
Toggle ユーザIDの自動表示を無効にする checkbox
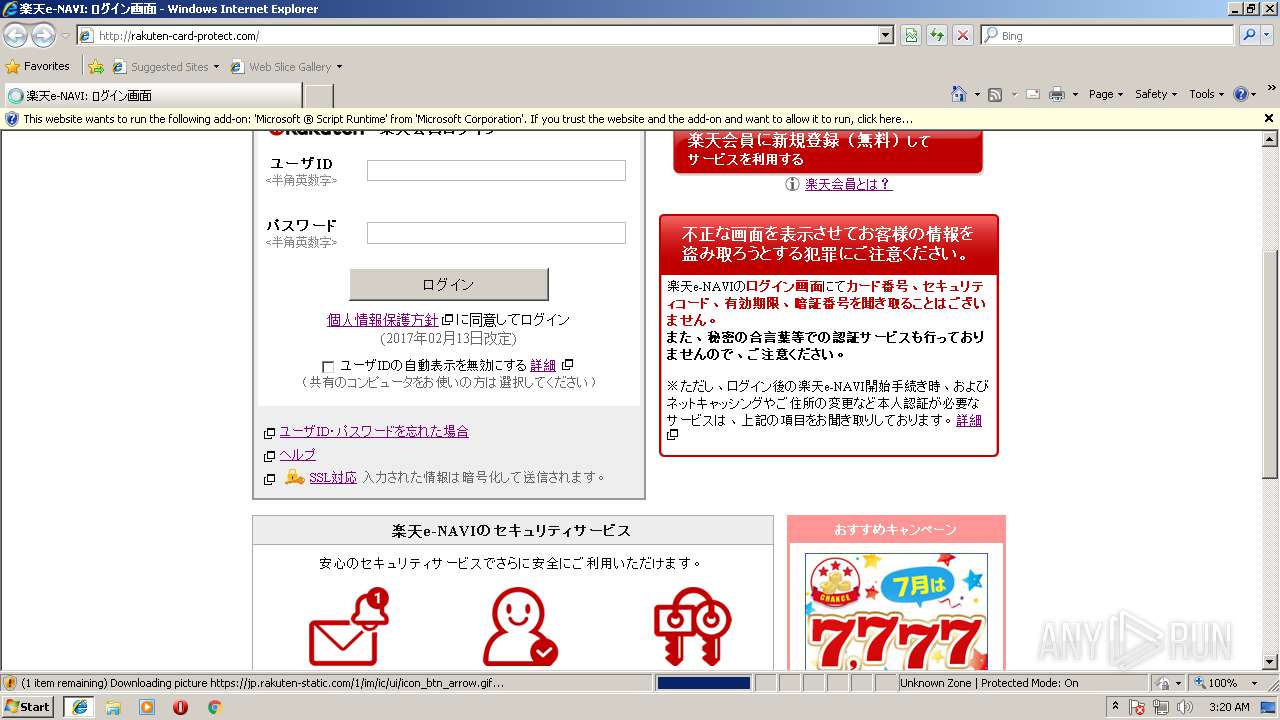(328, 367)
